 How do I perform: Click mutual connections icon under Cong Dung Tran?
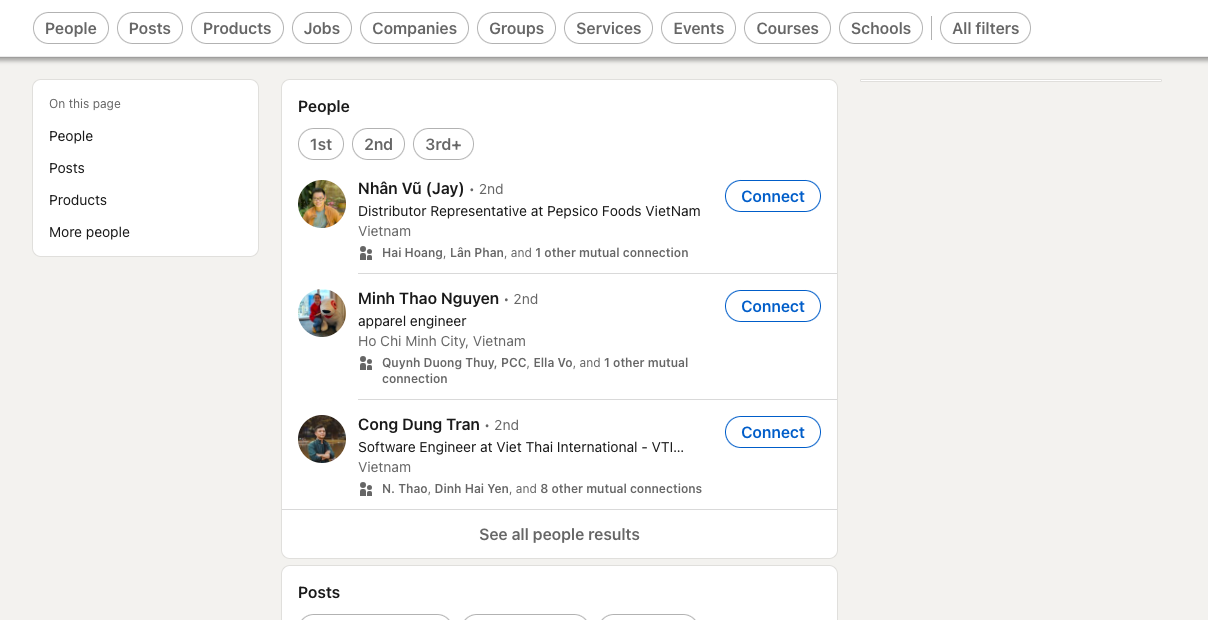pos(366,489)
